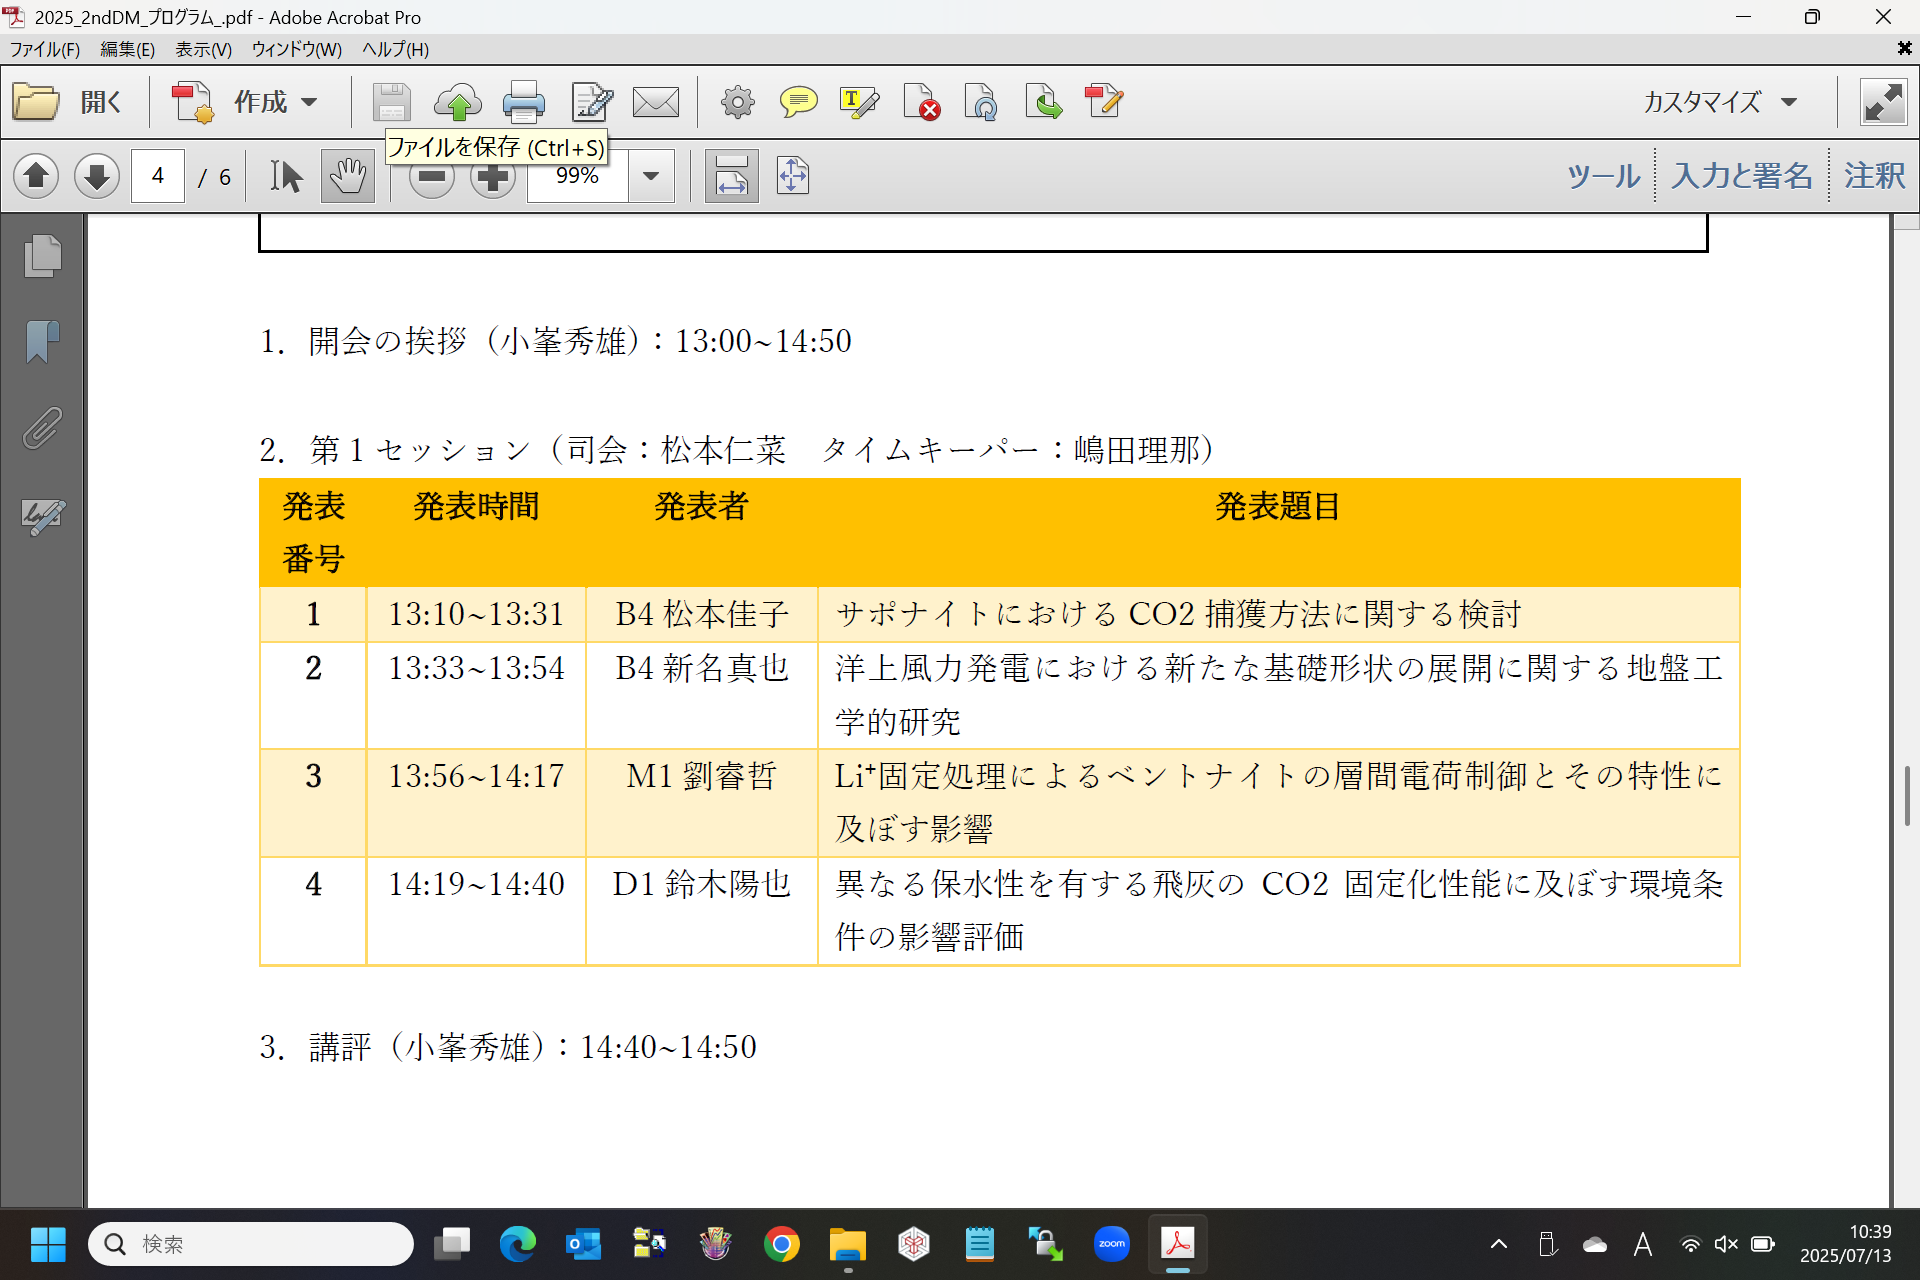This screenshot has width=1920, height=1280.
Task: Open the Add sticky note comment tool
Action: tap(798, 102)
